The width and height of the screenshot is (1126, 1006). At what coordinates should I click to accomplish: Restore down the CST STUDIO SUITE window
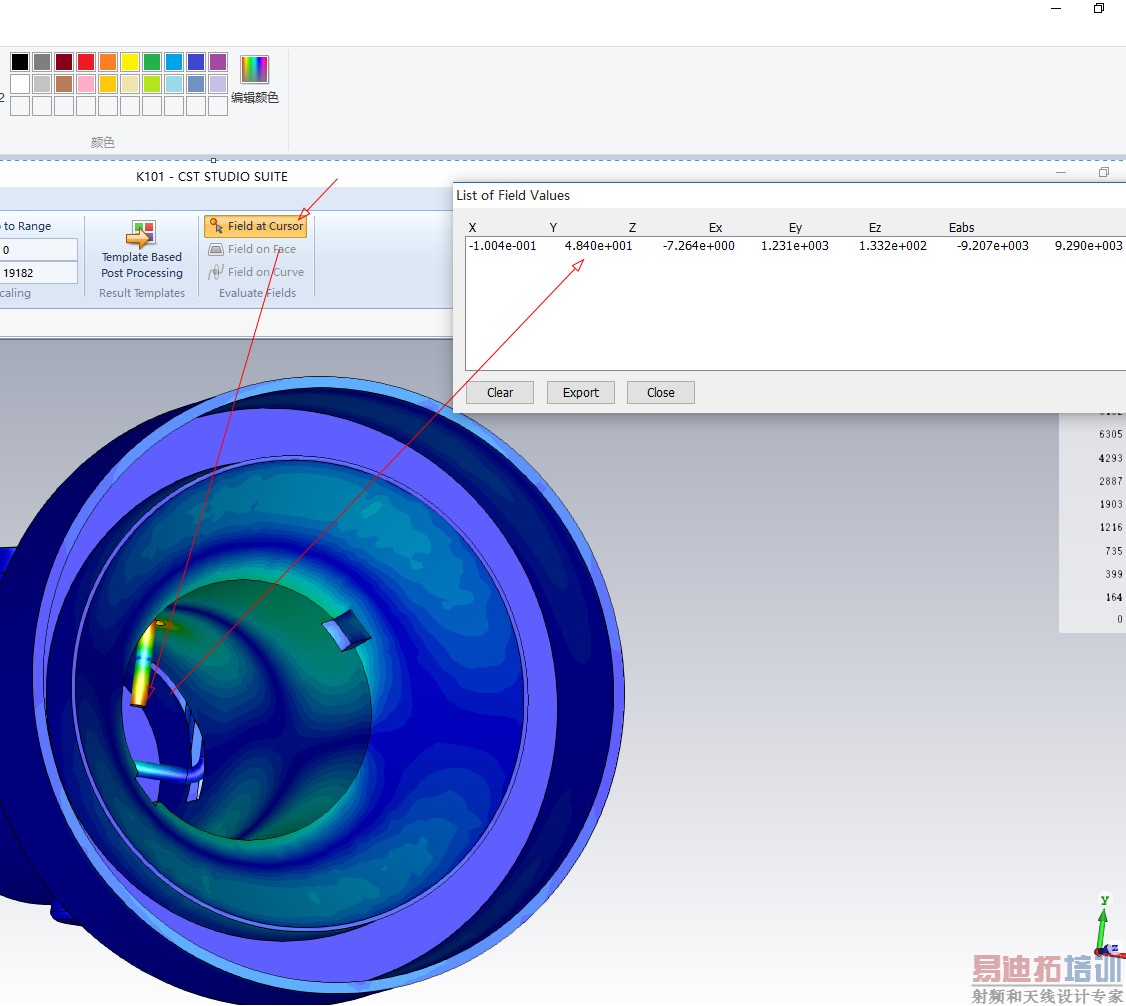coord(1104,172)
